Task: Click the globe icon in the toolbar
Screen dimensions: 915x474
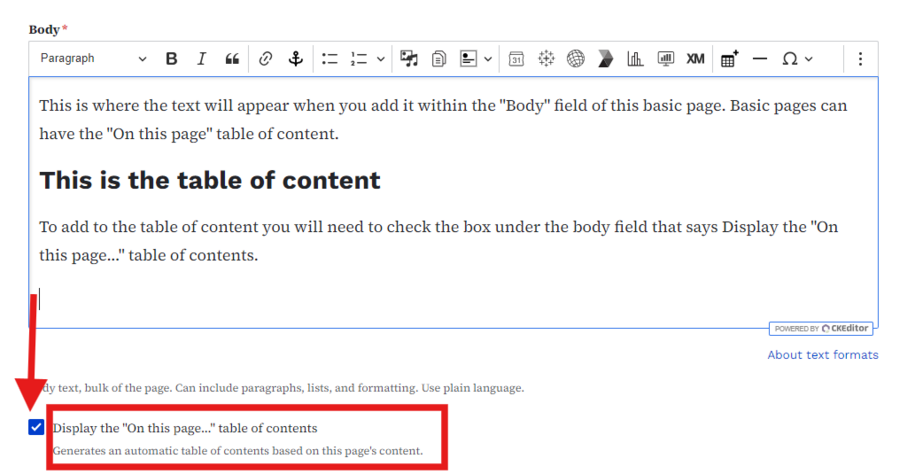Action: [x=575, y=59]
